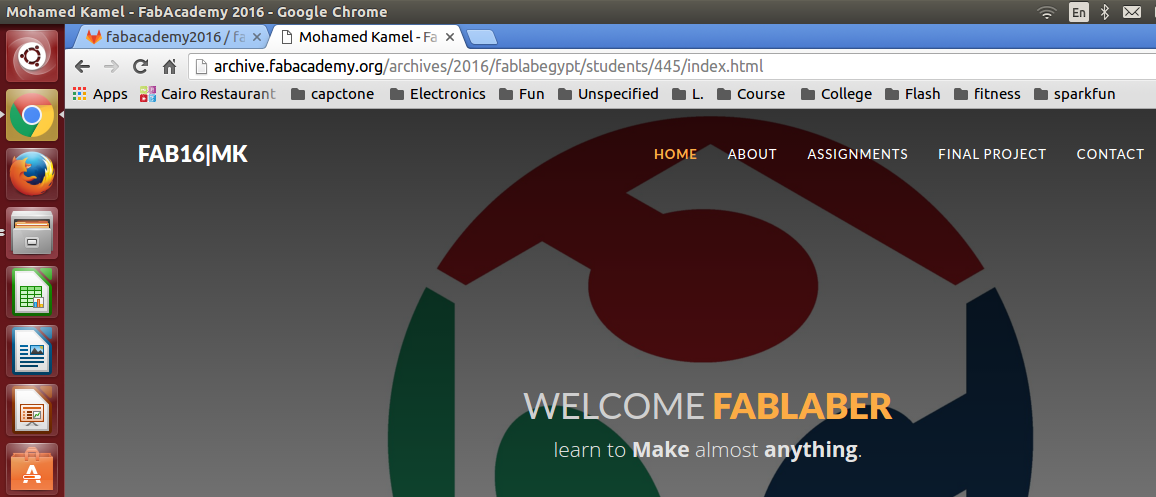
Task: Click the Google Chrome launcher icon
Action: tap(32, 115)
